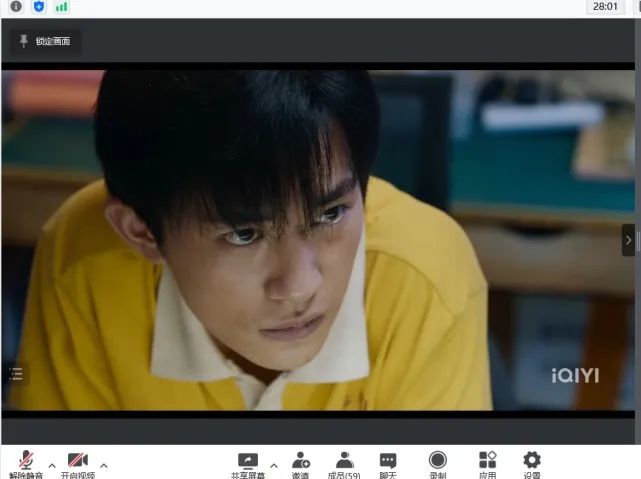641x479 pixels.
Task: Open the list icon at video's lower left
Action: [15, 374]
